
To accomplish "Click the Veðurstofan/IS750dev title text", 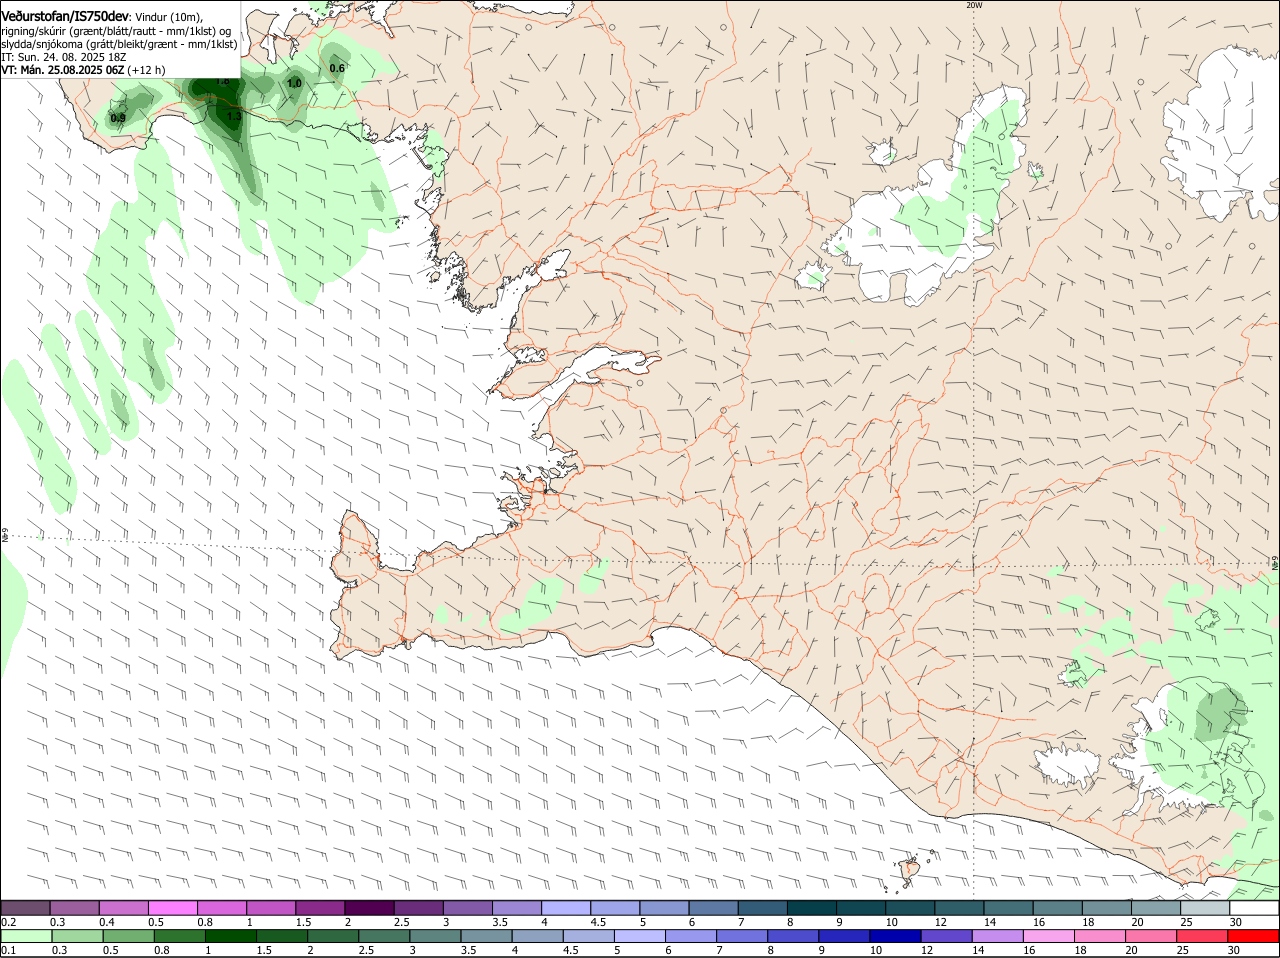I will [x=65, y=17].
